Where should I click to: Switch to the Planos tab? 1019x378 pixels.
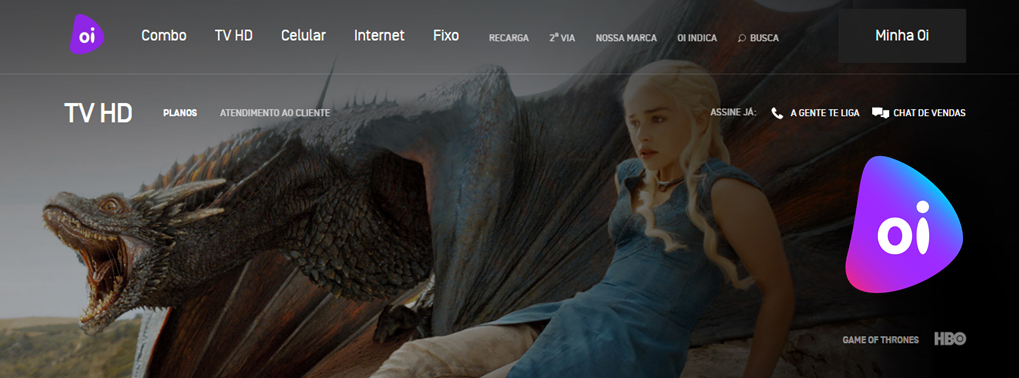[180, 113]
